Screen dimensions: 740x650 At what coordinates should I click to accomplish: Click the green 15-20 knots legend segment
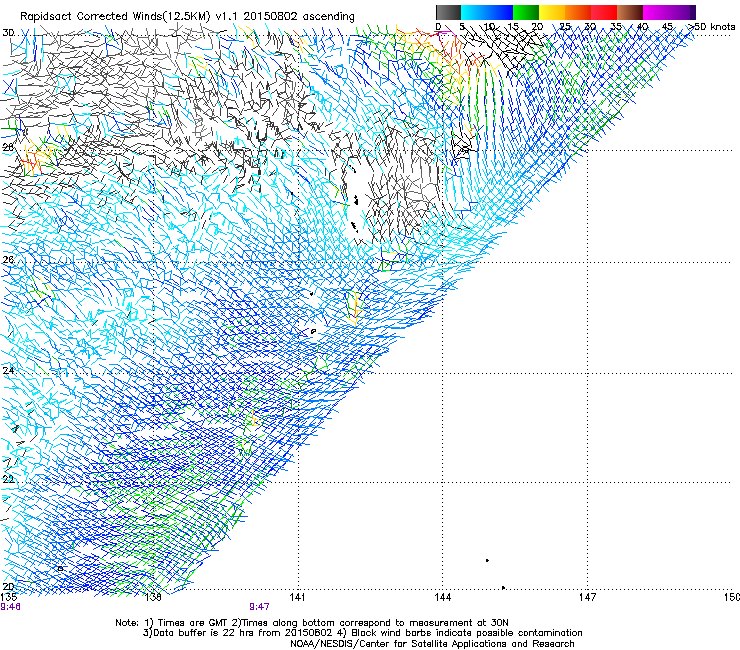coord(526,12)
